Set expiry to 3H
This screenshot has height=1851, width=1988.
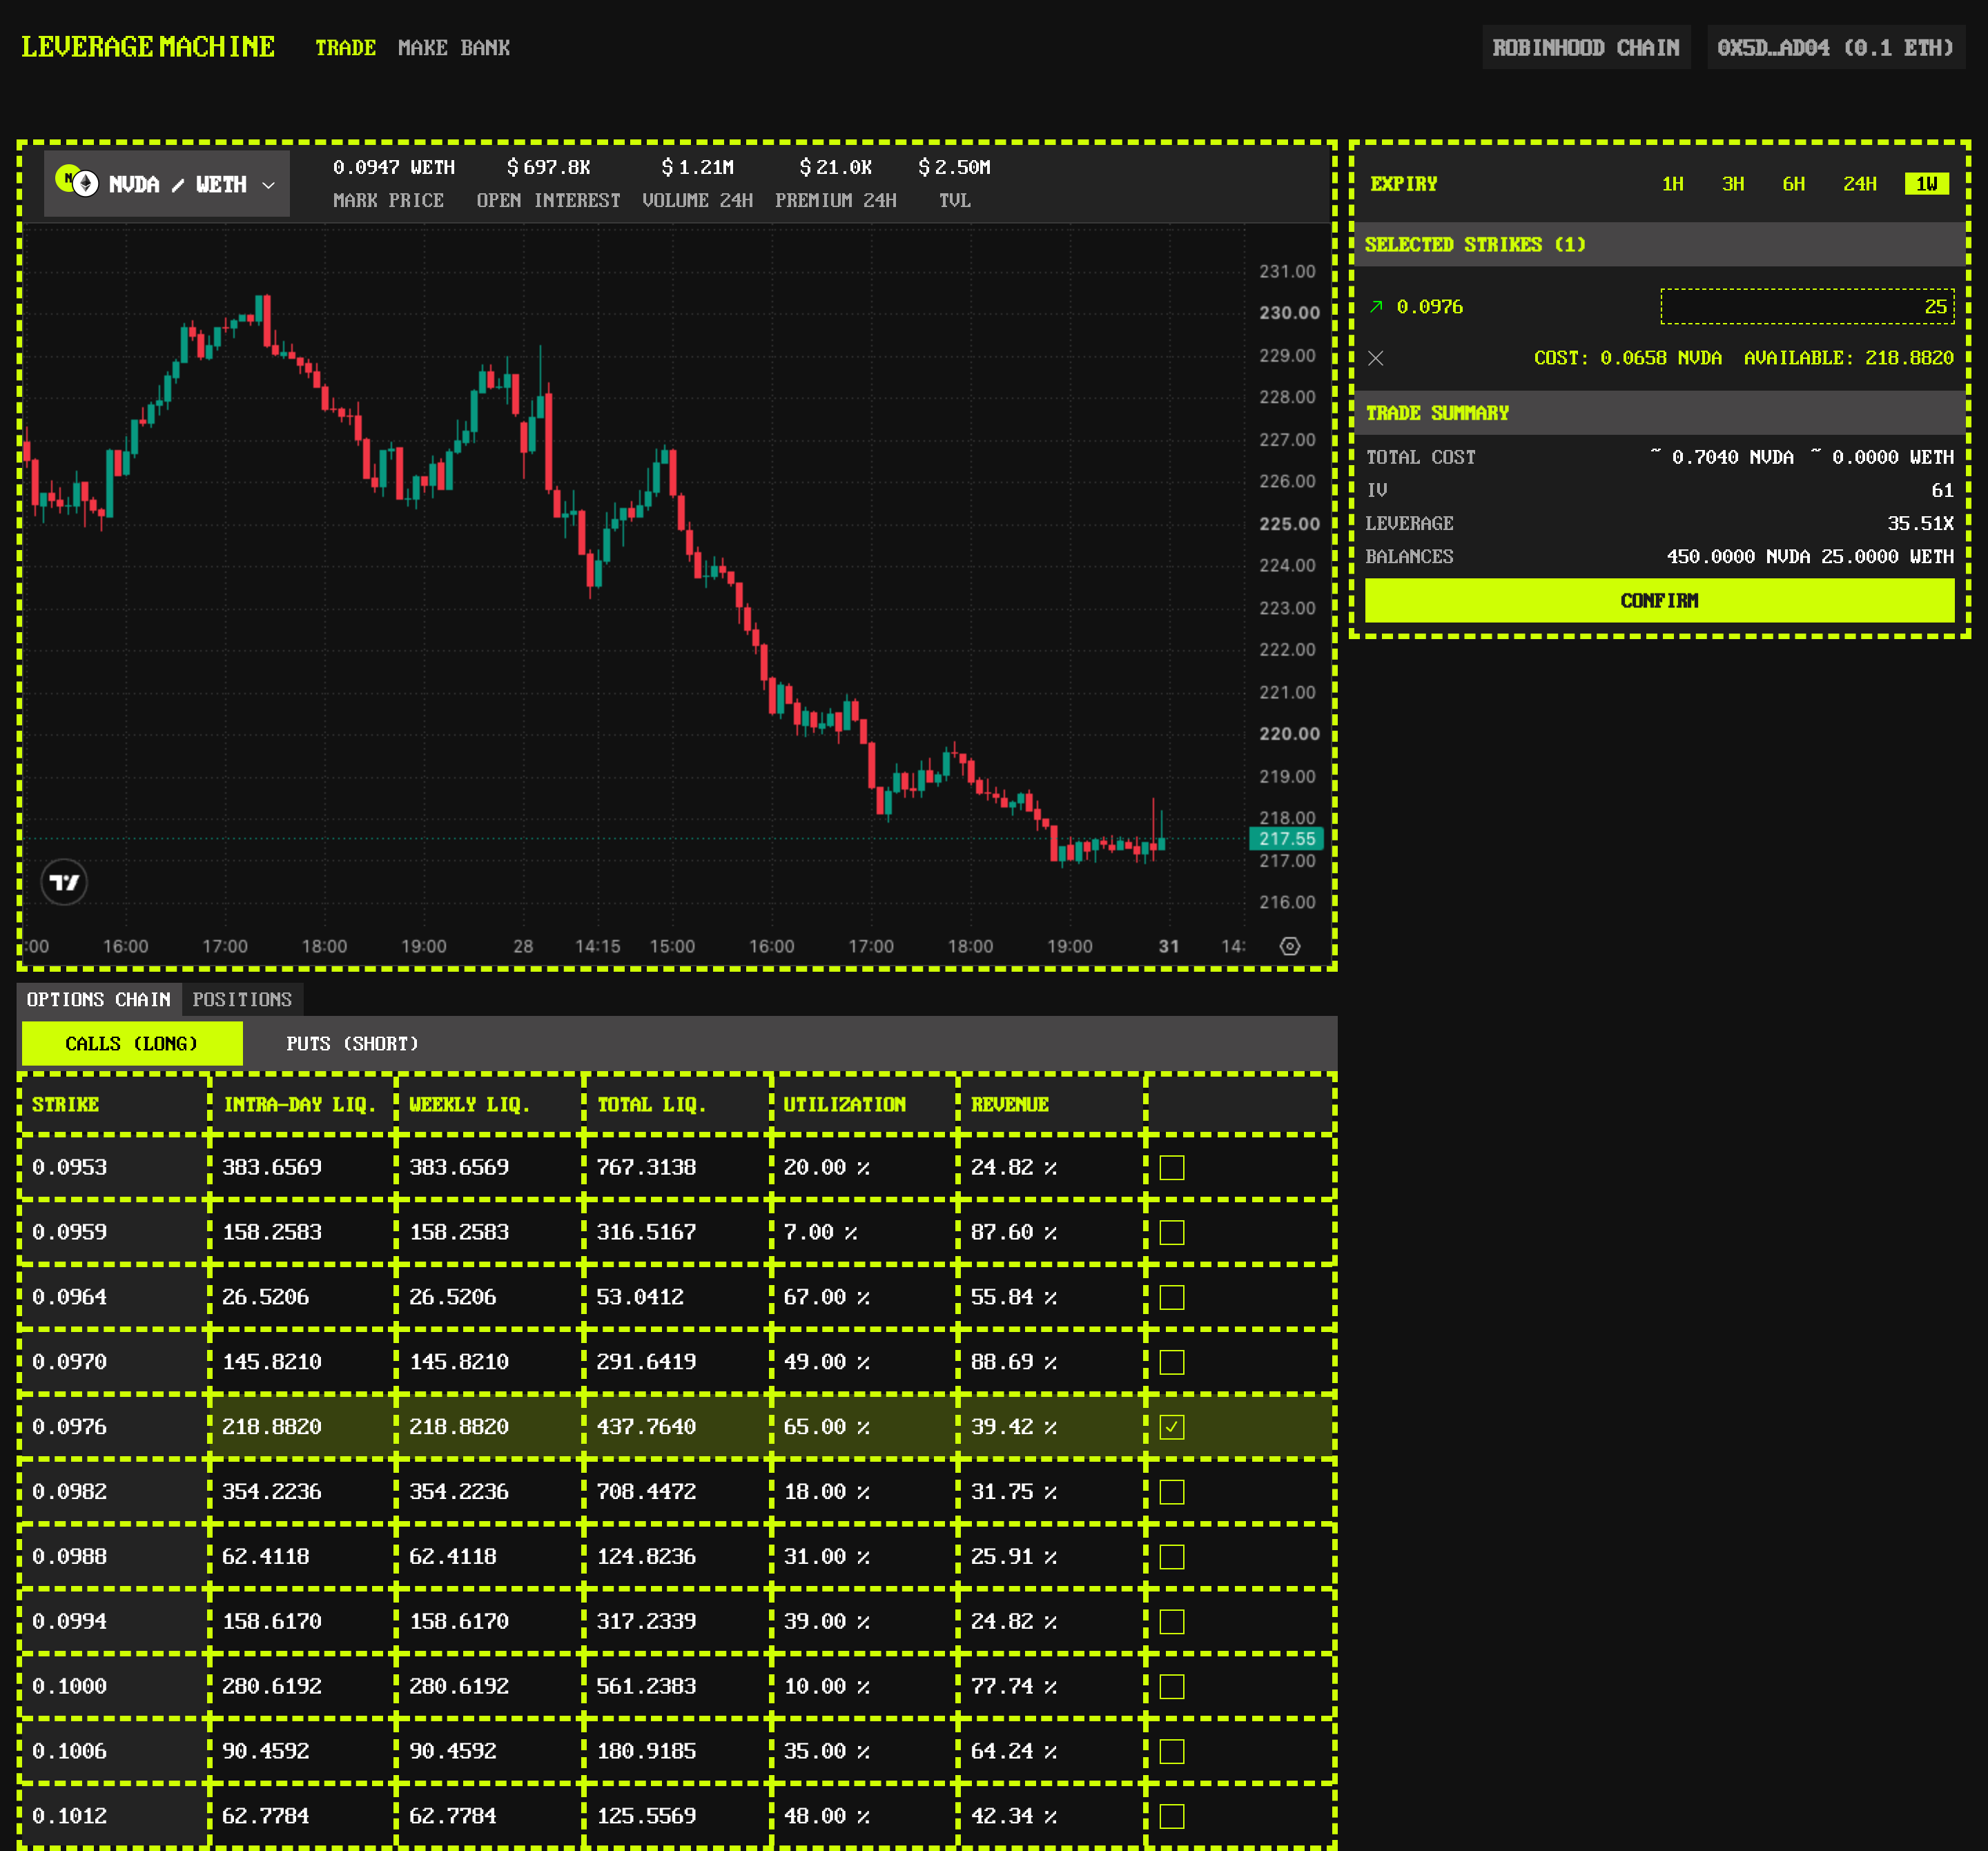(1733, 184)
